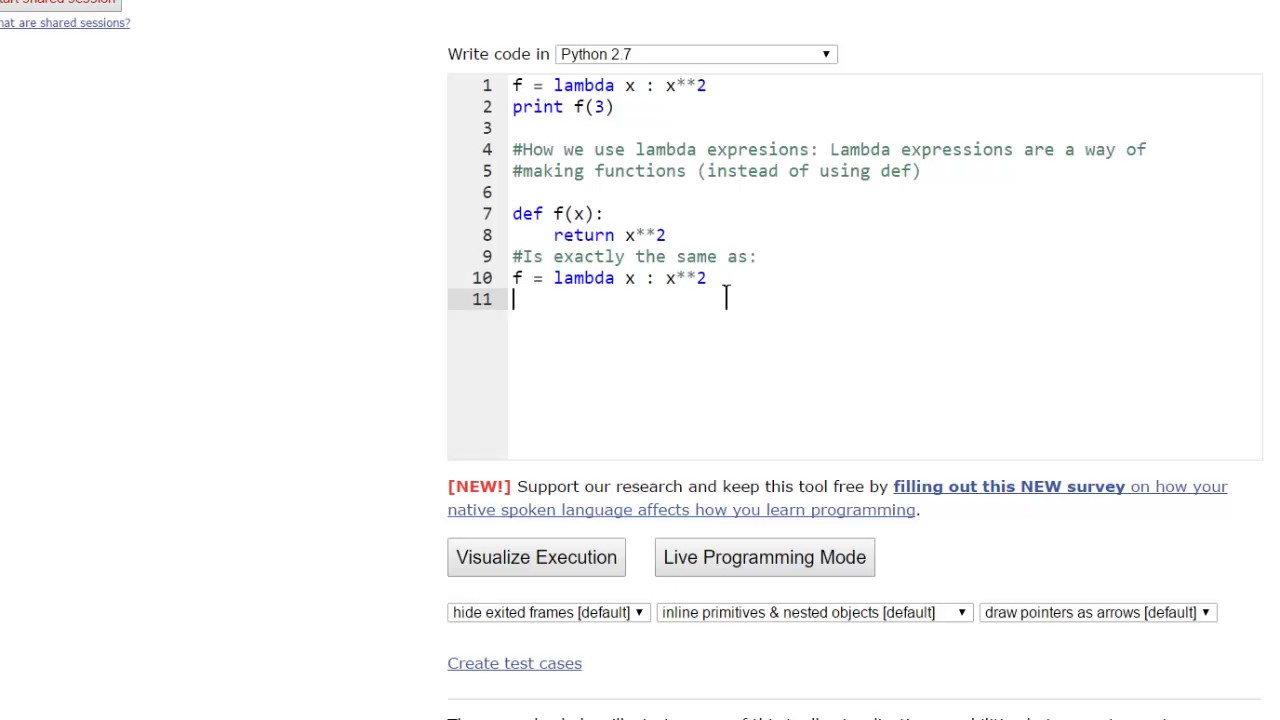The width and height of the screenshot is (1280, 720).
Task: Click line number 1 in the gutter
Action: click(x=486, y=86)
